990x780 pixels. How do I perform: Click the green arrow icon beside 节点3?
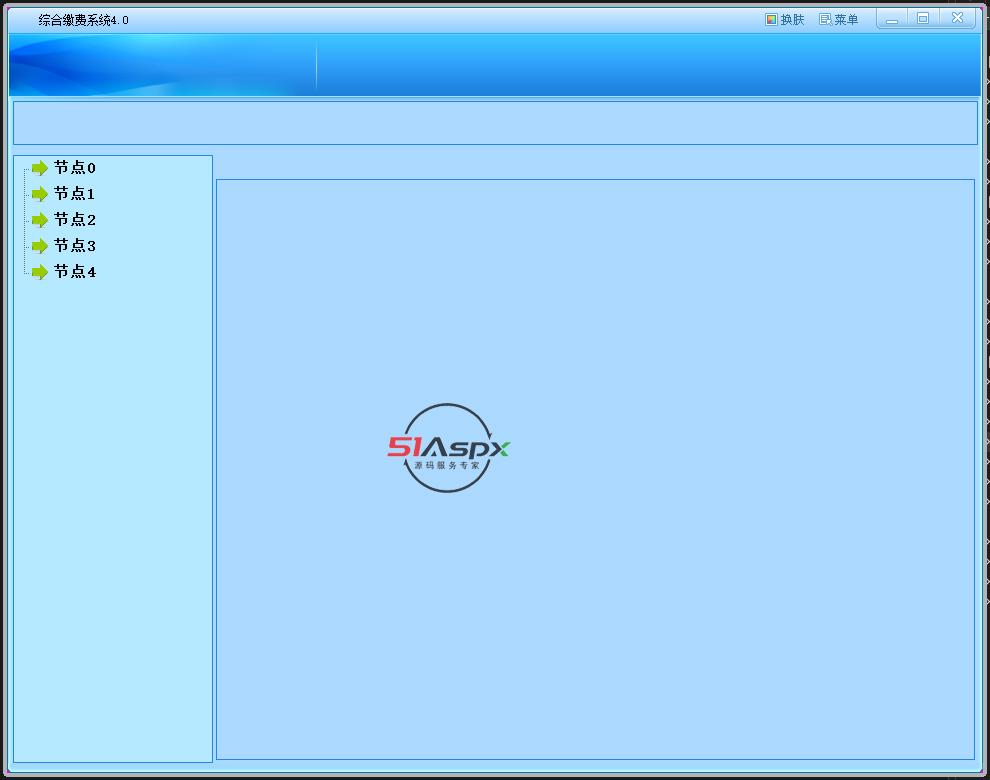tap(40, 246)
